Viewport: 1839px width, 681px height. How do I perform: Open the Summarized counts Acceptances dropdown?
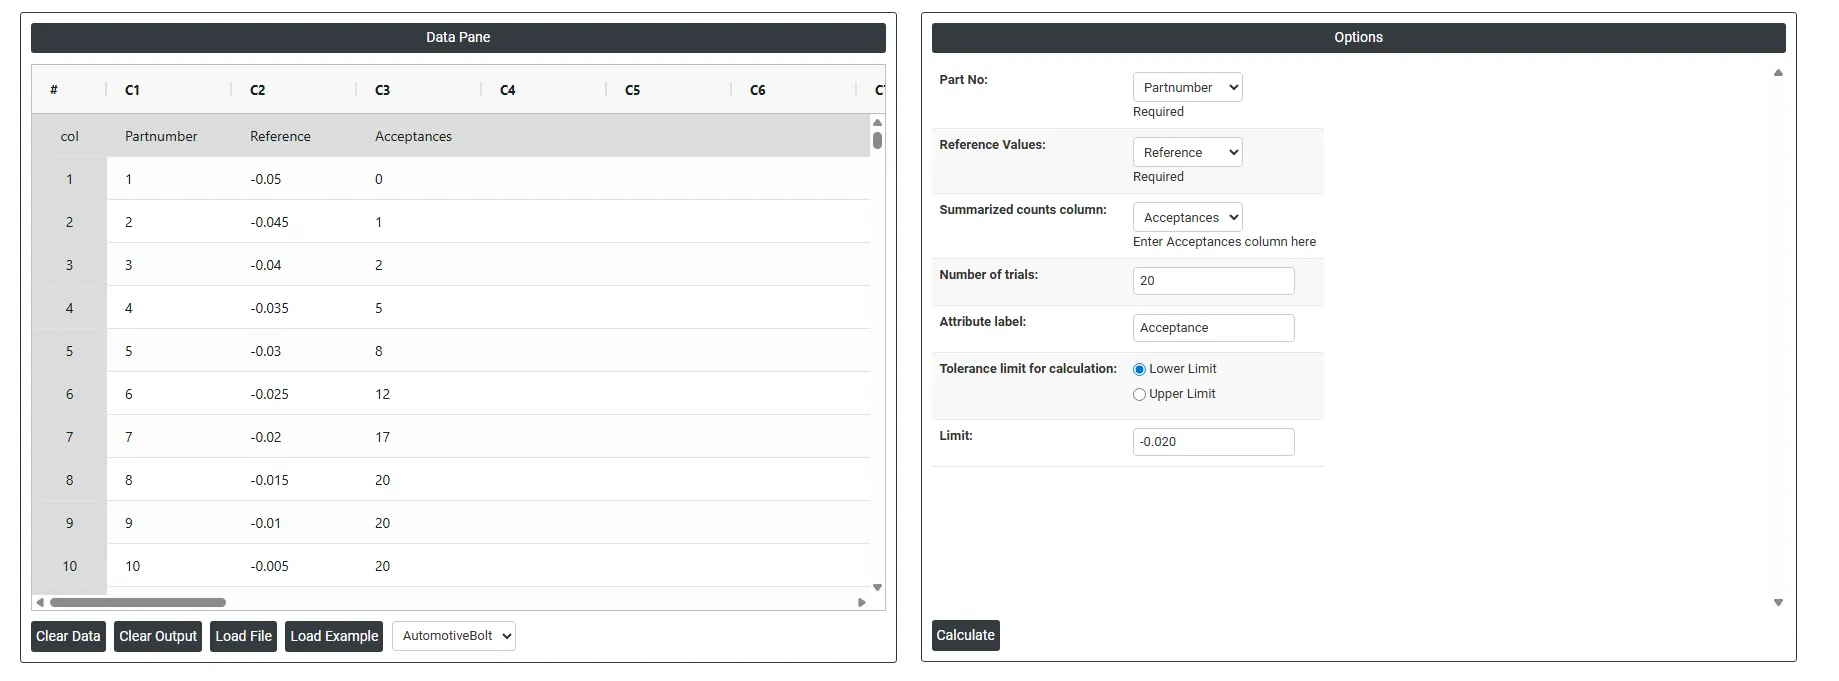coord(1187,217)
